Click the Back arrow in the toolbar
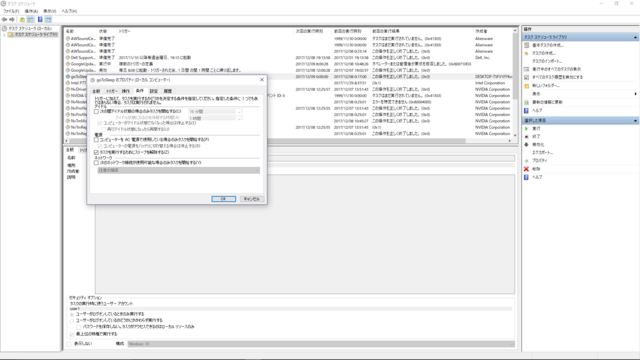 (x=4, y=20)
